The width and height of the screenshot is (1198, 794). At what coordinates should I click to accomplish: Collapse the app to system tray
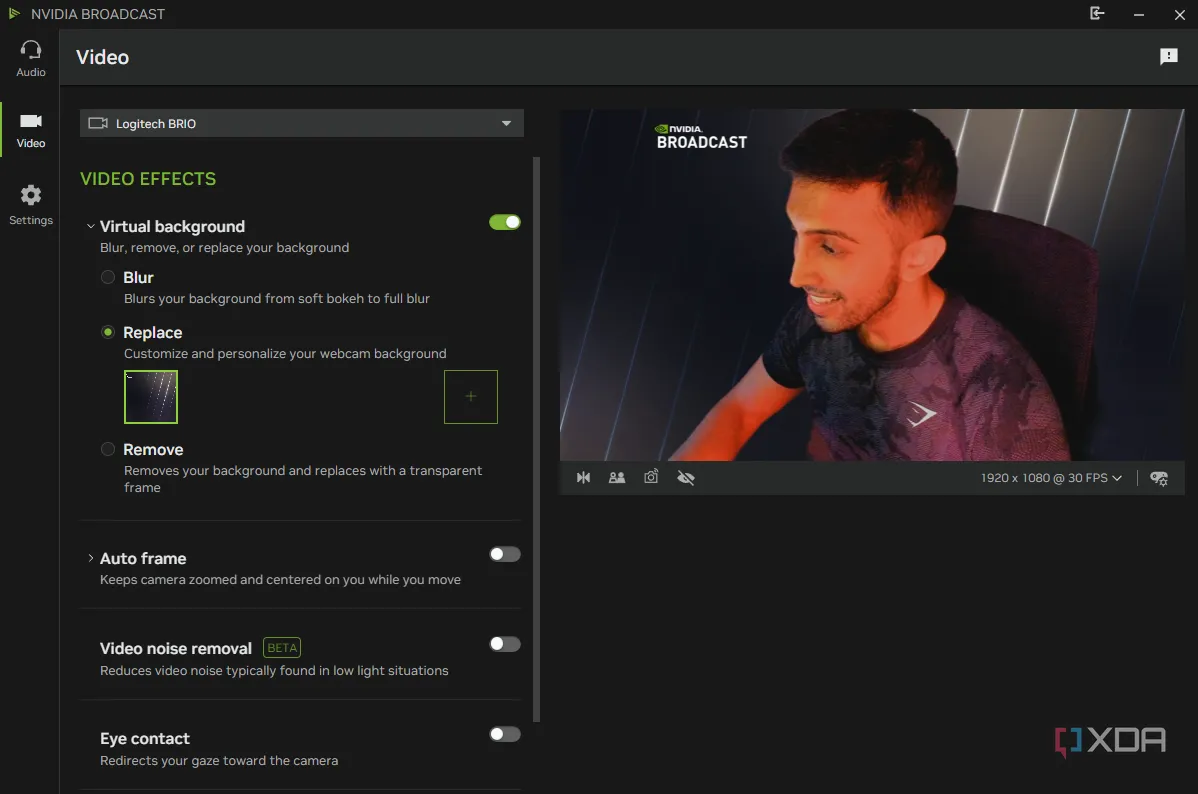[x=1096, y=14]
